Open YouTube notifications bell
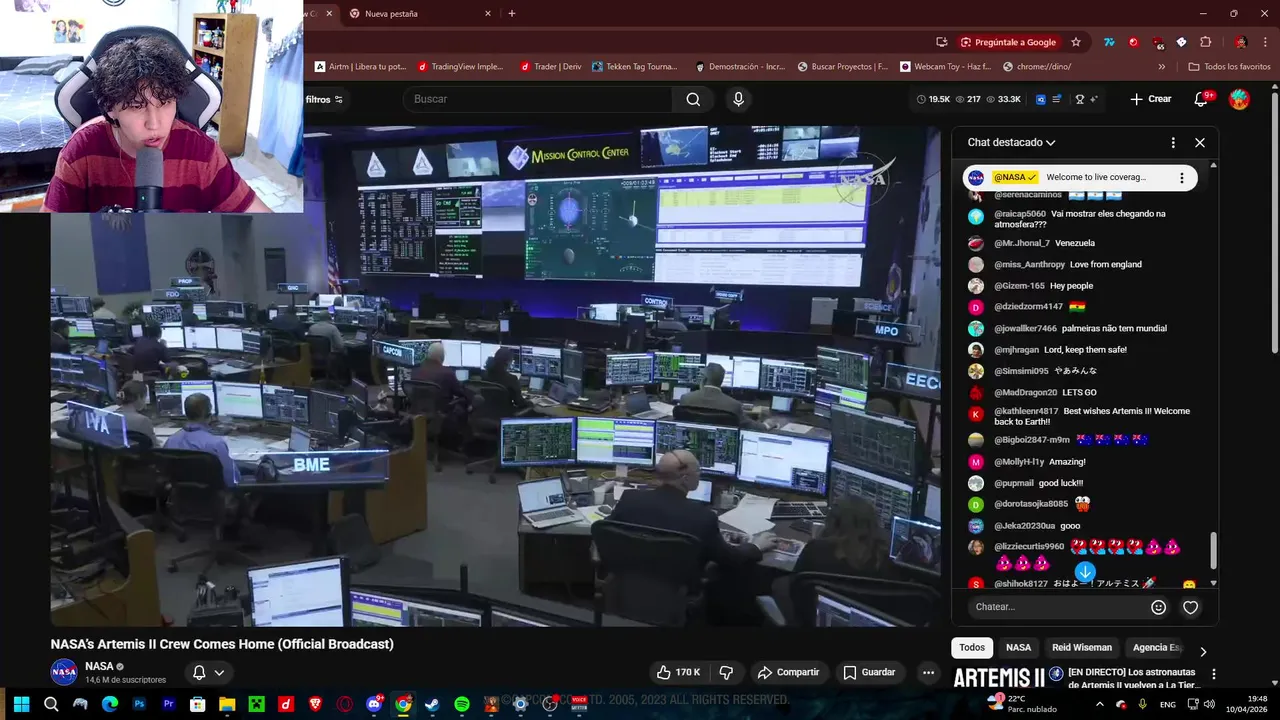The image size is (1280, 720). 1201,99
